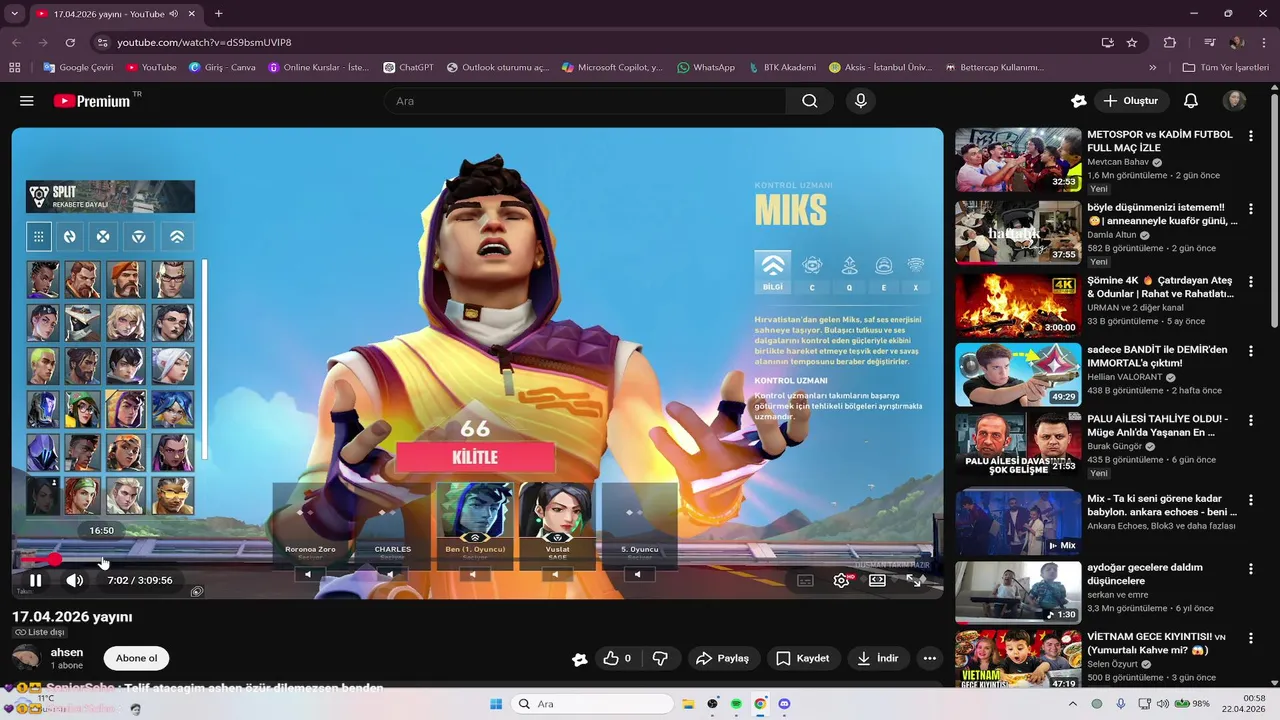This screenshot has height=720, width=1280.
Task: Click the ahsen channel avatar
Action: (27, 658)
